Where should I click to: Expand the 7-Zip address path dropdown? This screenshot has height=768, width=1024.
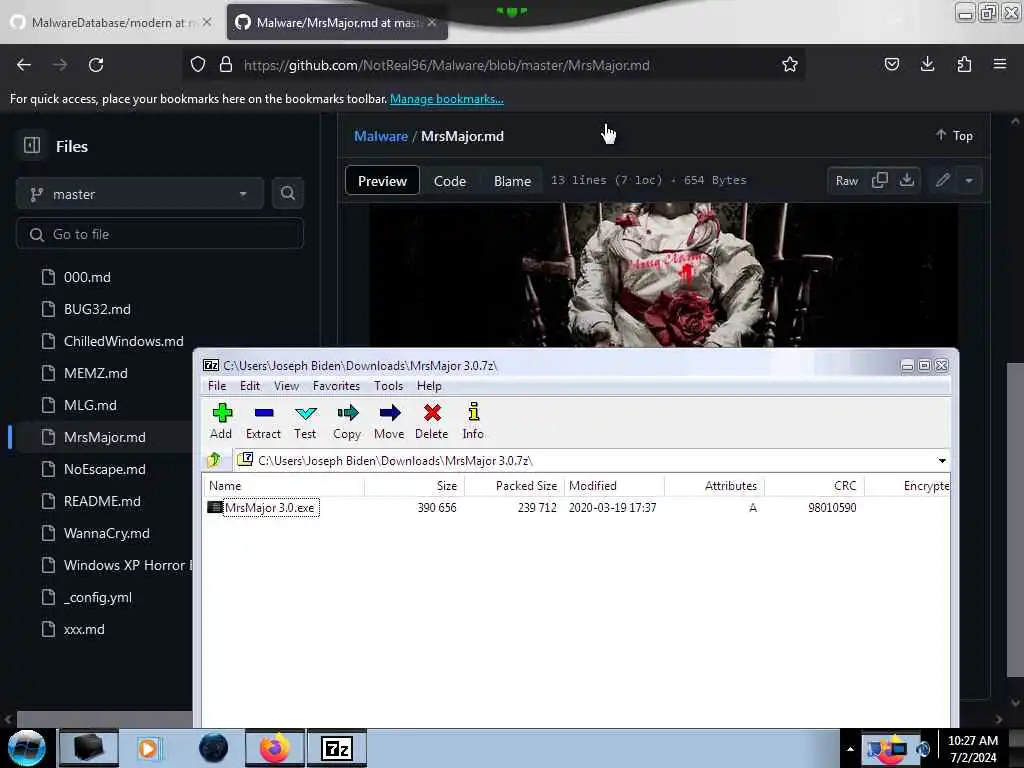click(942, 460)
